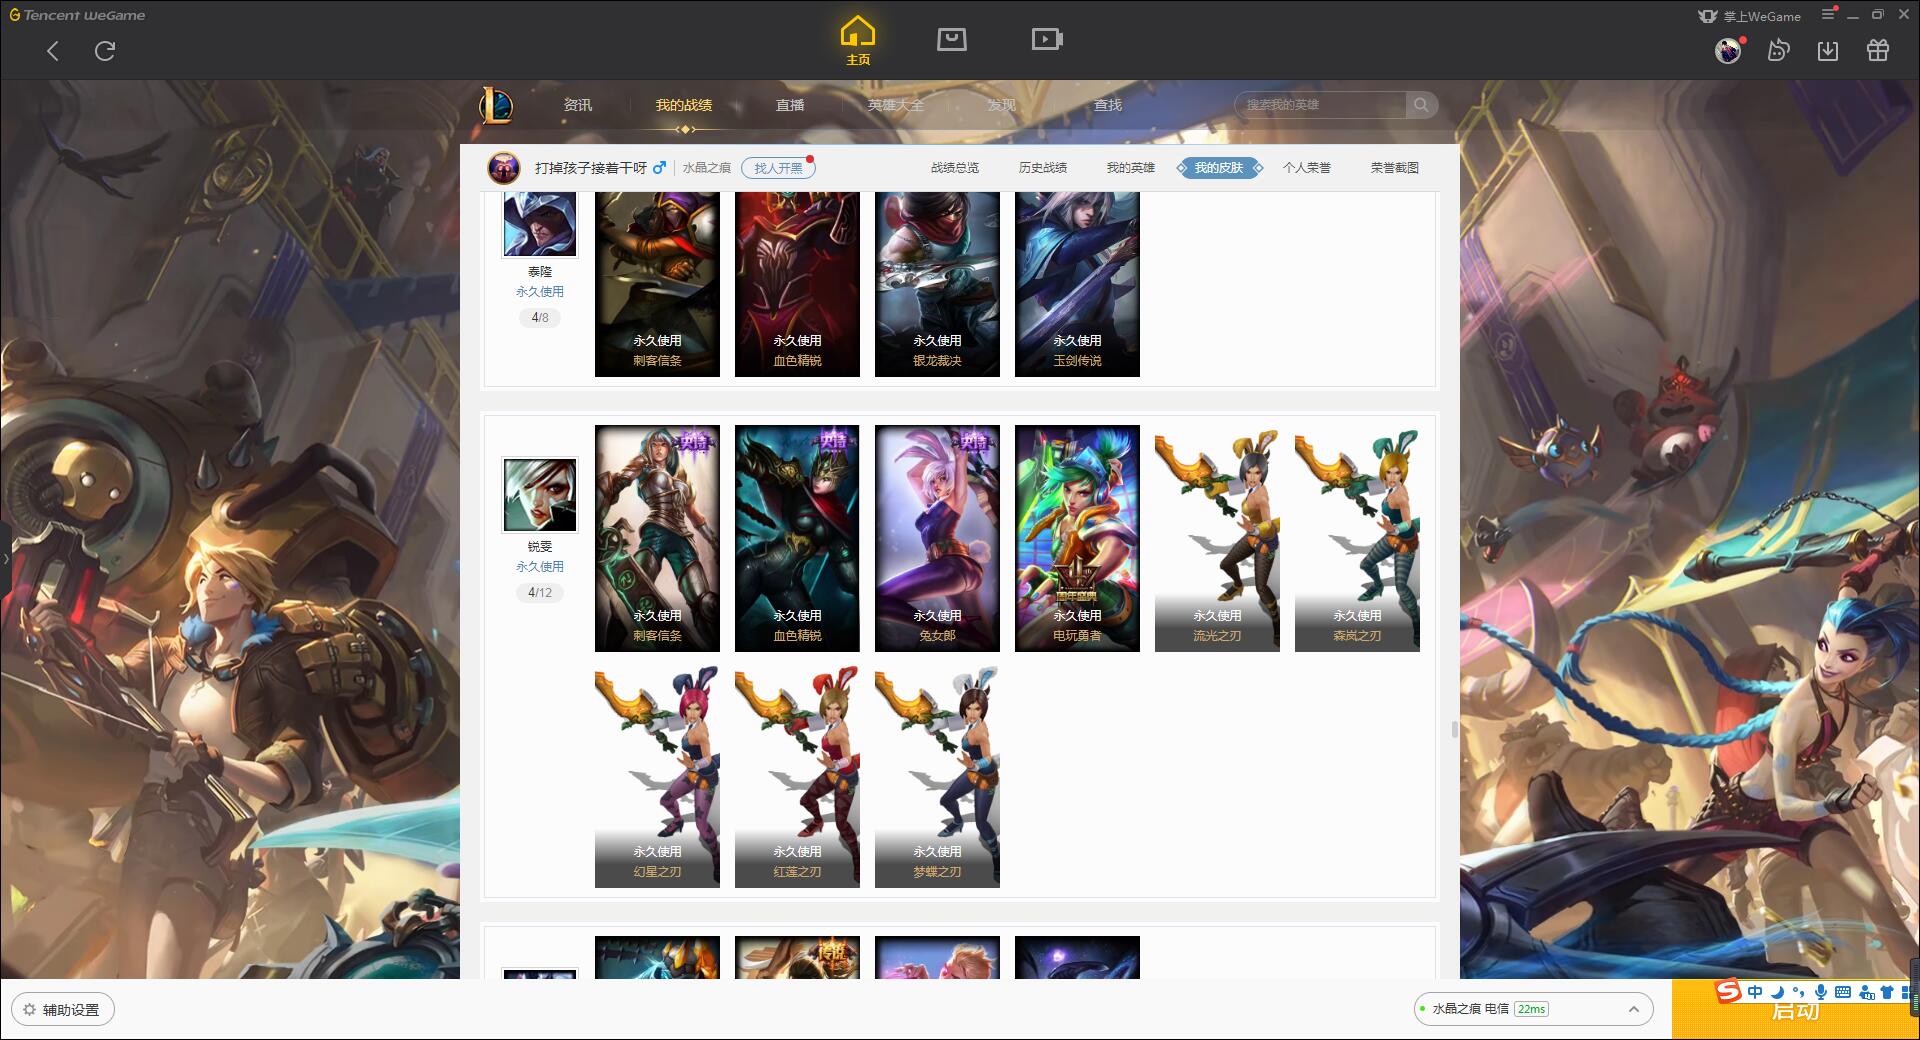Click the Sogou microphone voice input icon
This screenshot has height=1040, width=1920.
[x=1821, y=992]
